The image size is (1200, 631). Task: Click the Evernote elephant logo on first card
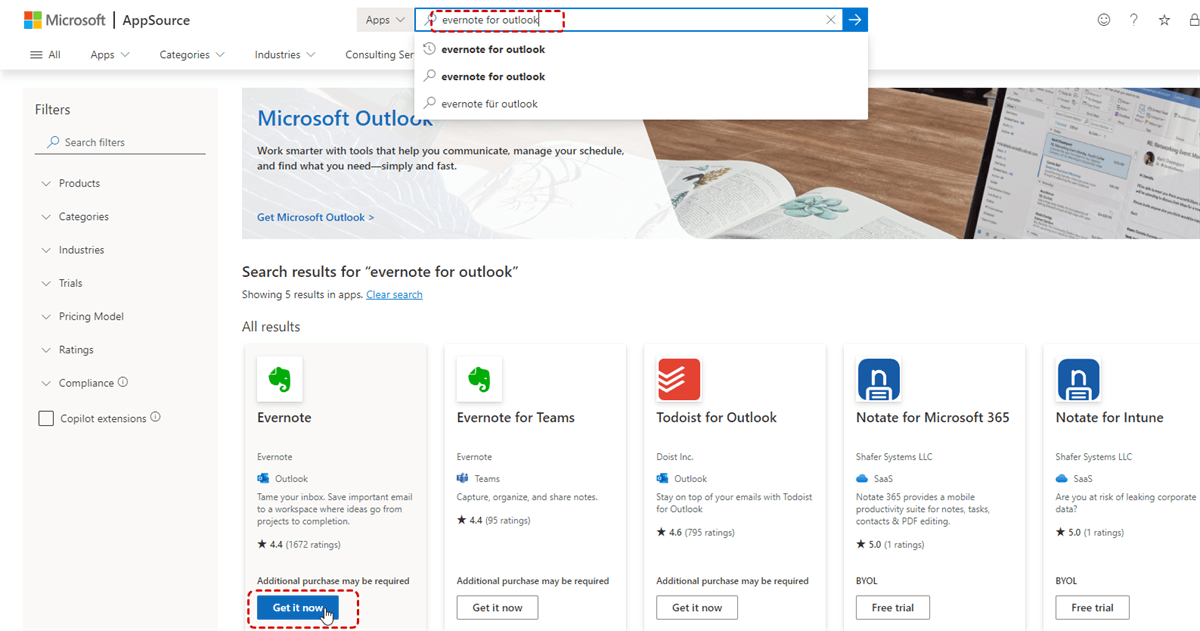click(x=280, y=379)
